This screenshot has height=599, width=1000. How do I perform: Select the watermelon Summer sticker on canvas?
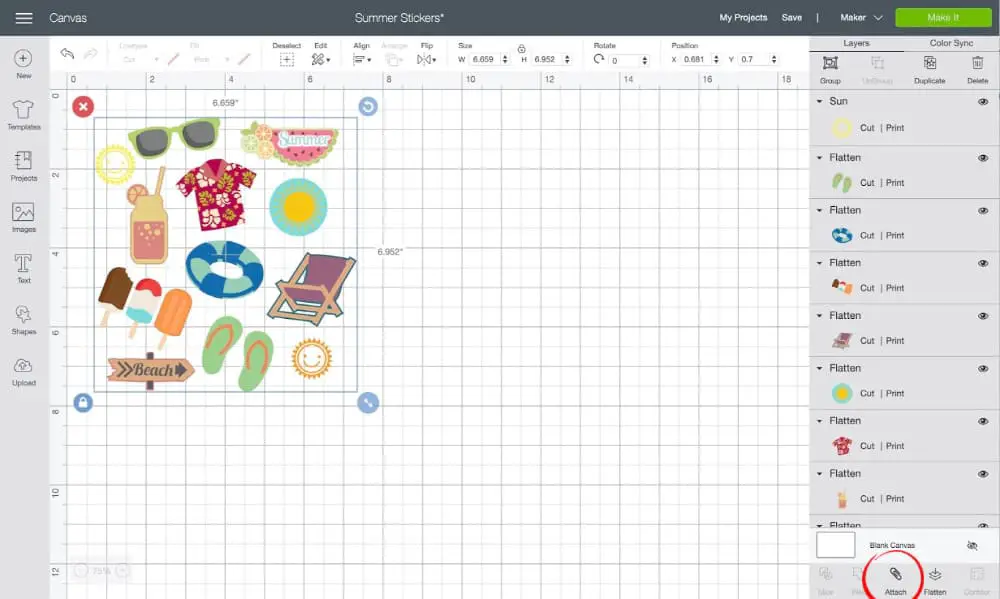pos(290,144)
